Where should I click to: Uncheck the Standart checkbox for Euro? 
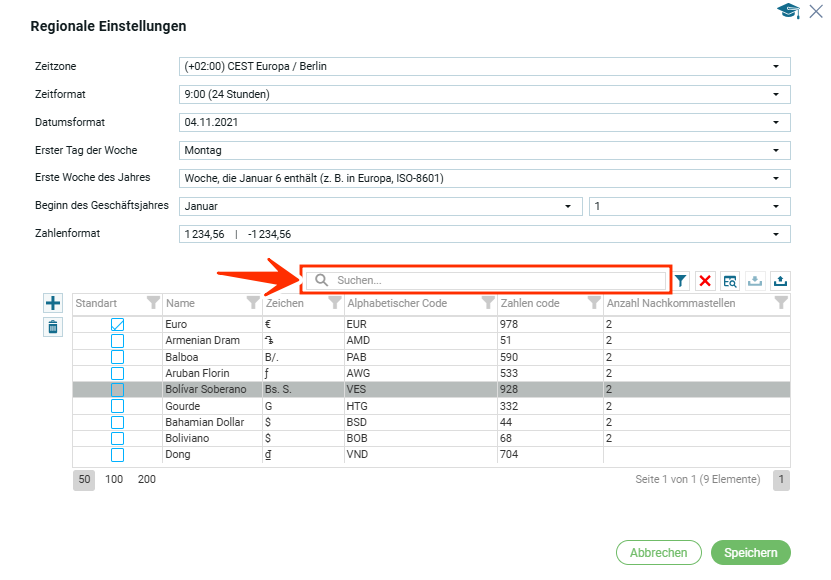(117, 325)
